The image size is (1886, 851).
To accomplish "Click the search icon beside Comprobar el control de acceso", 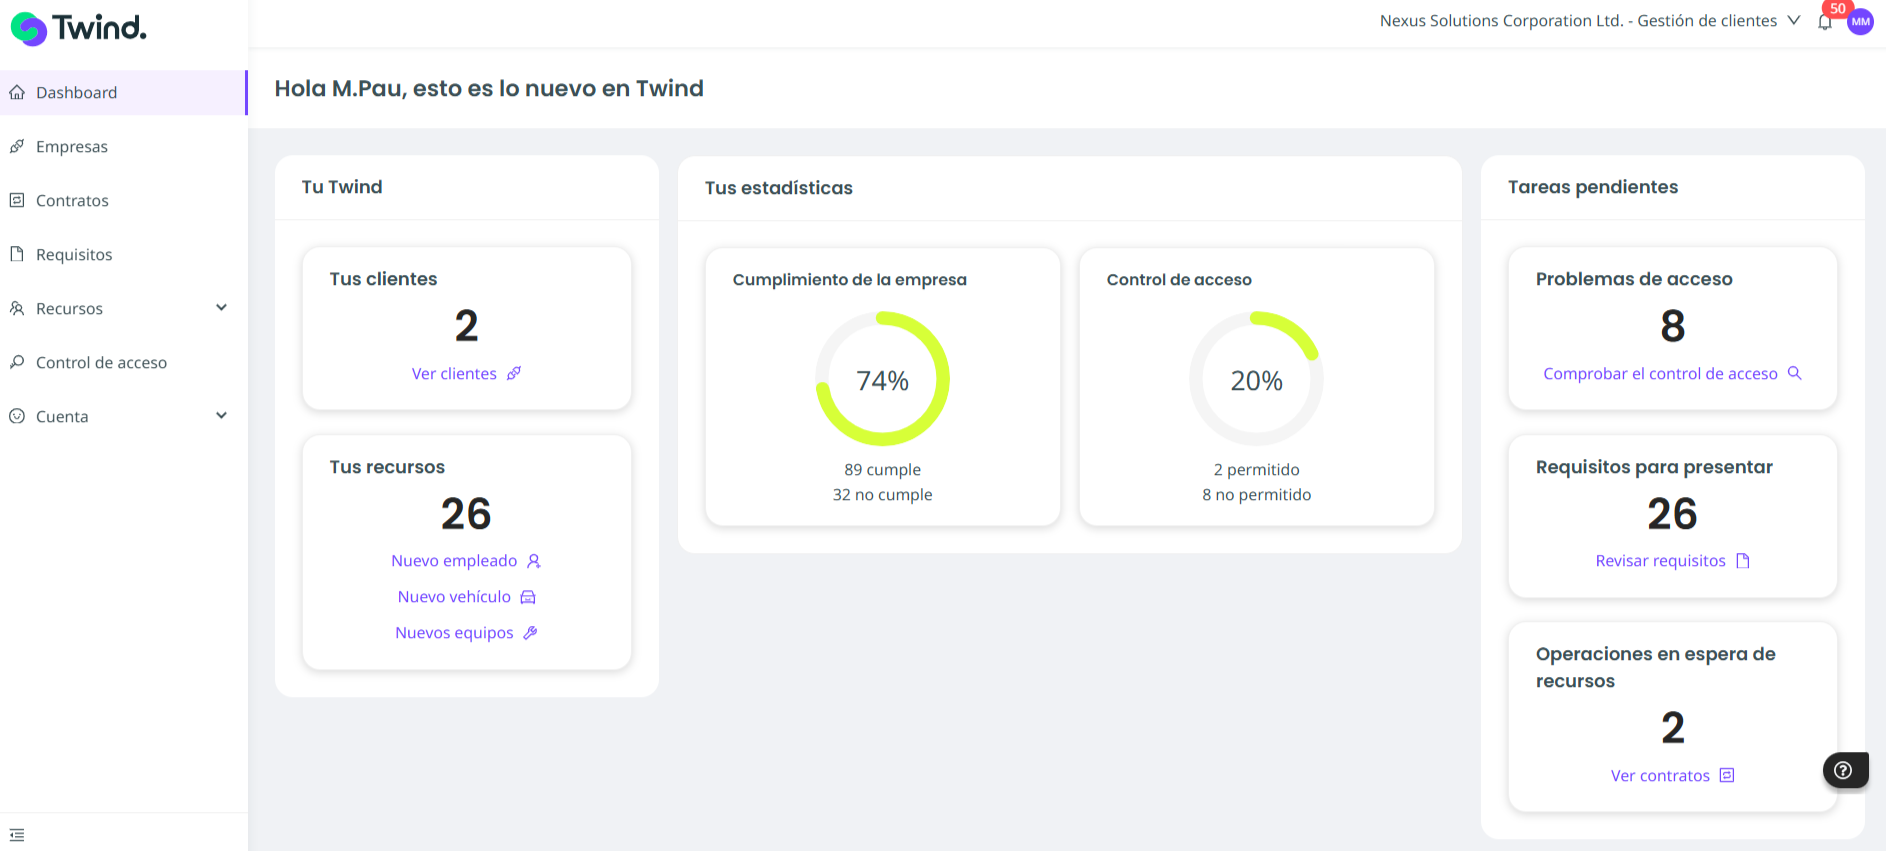I will coord(1795,373).
